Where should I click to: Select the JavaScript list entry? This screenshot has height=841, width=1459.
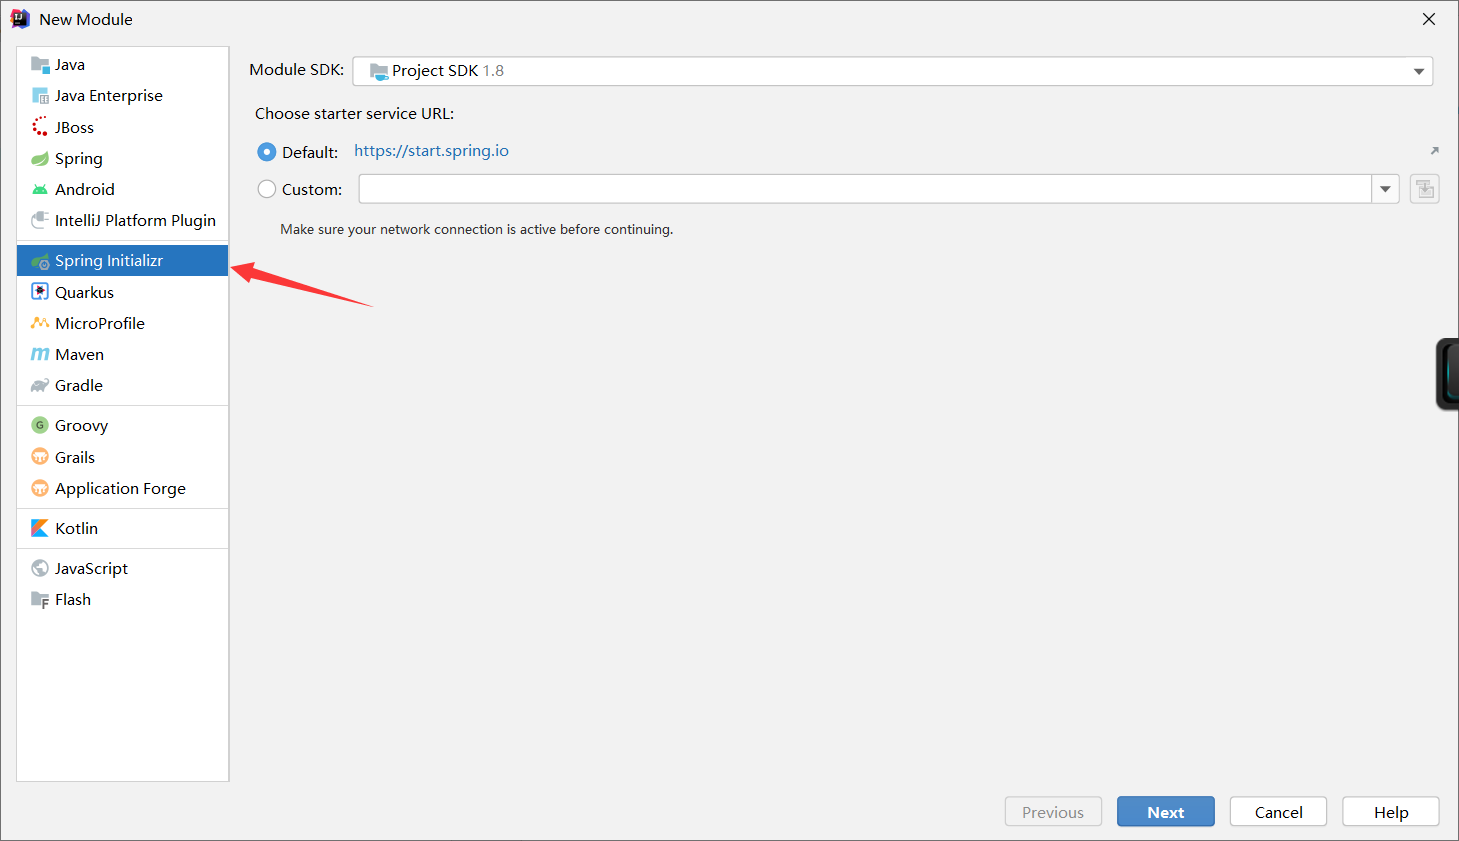[x=123, y=568]
